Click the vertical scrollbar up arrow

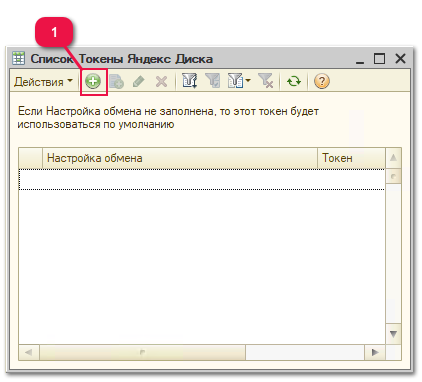click(393, 158)
